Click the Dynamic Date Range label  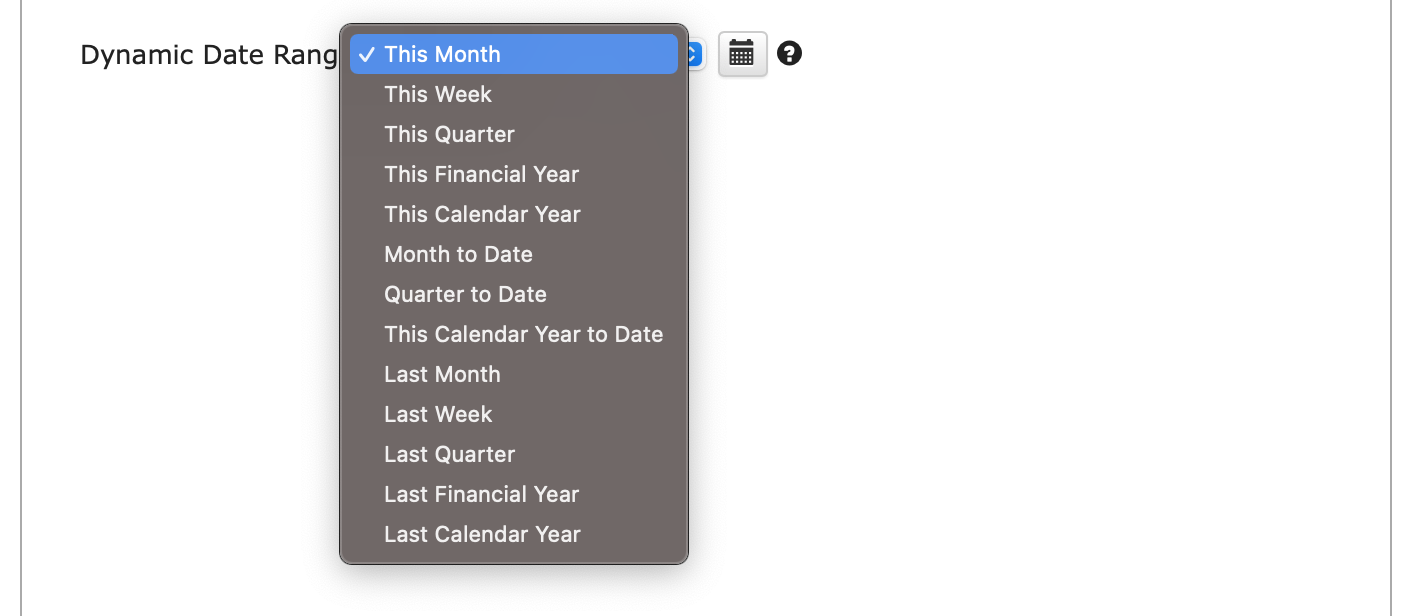coord(209,55)
